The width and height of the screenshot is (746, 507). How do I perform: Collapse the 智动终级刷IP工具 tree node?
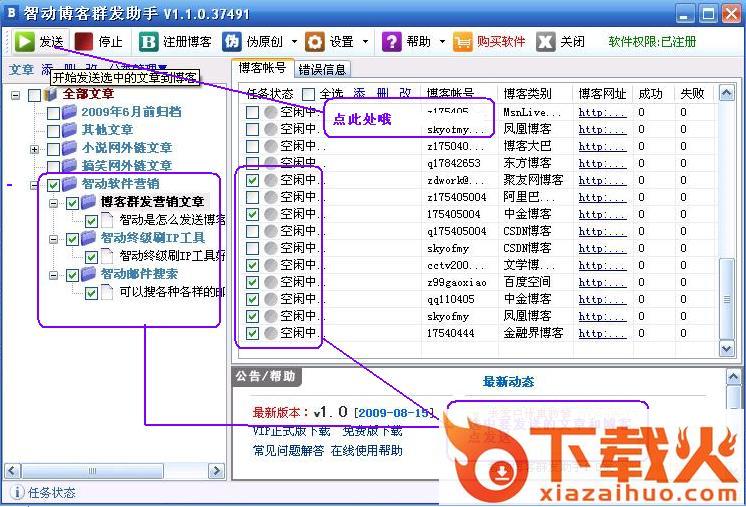click(54, 239)
